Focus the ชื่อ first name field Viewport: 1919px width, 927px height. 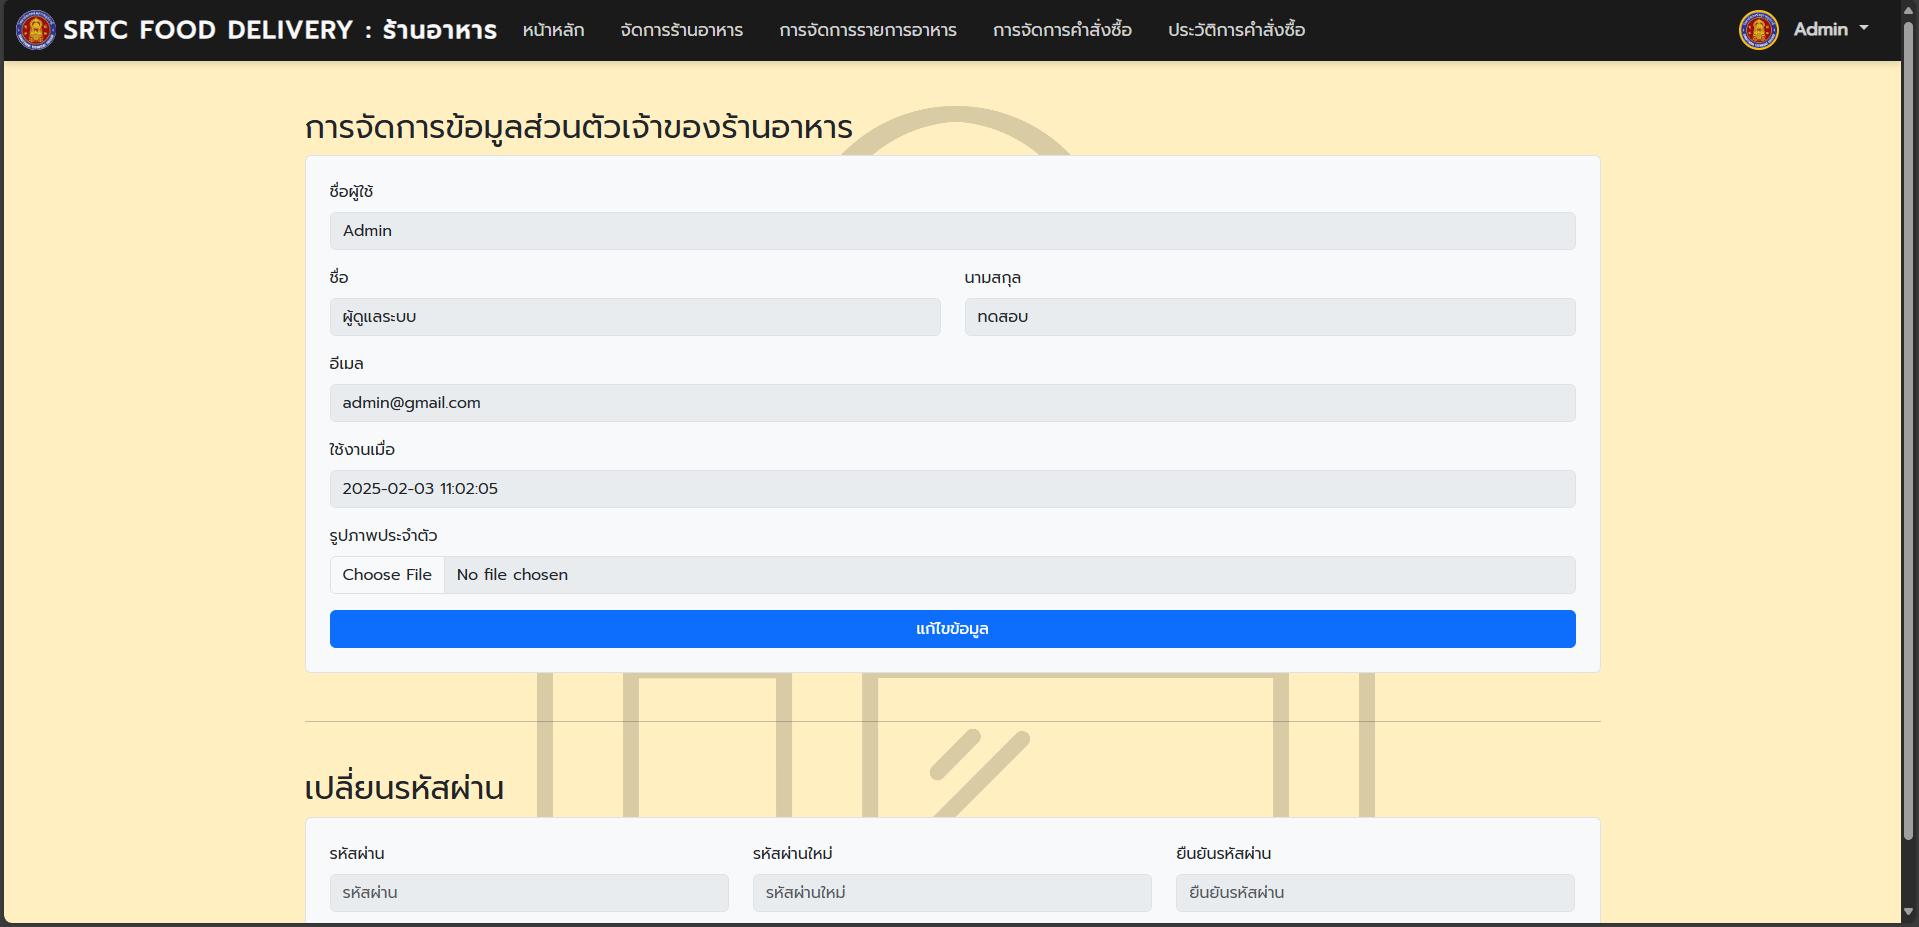pos(634,317)
